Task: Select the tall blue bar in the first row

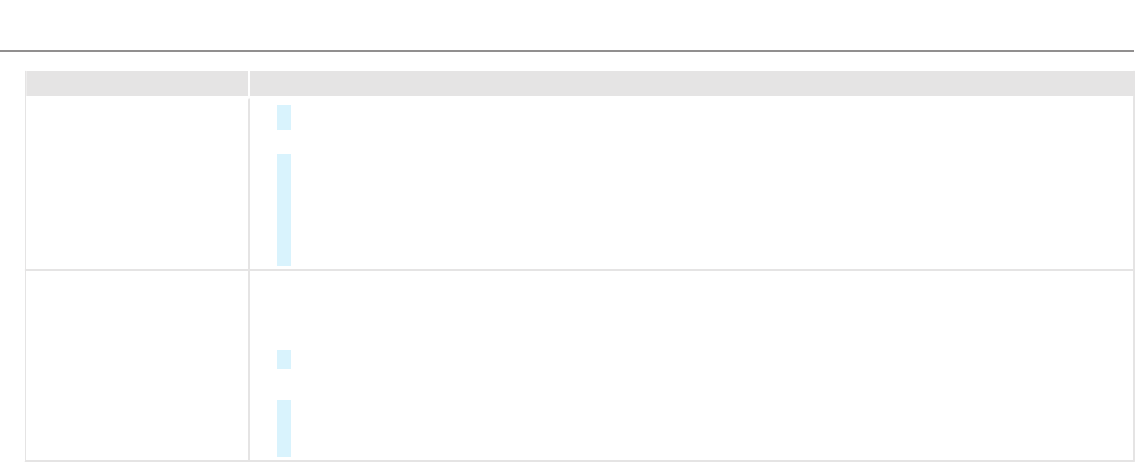Action: [284, 209]
